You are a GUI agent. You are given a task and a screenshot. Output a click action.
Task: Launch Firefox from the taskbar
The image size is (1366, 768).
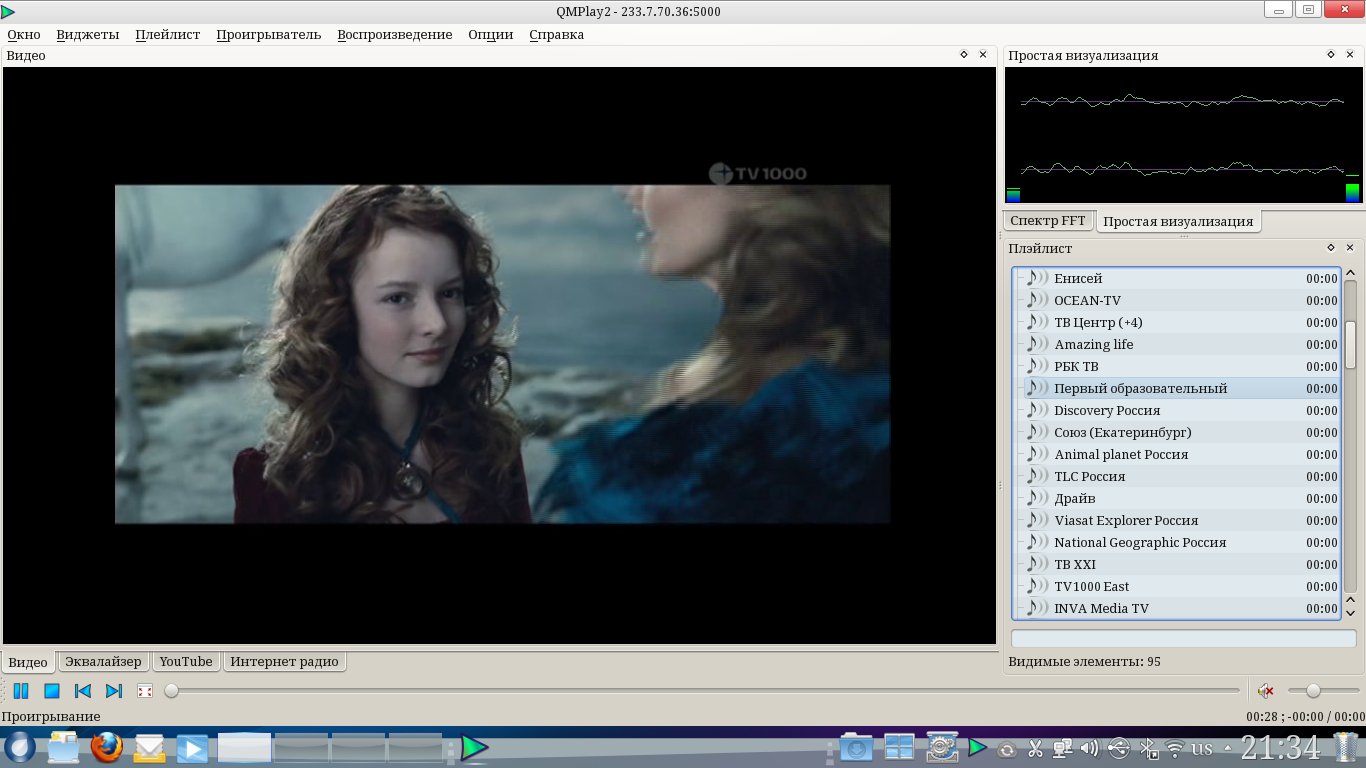click(x=106, y=747)
